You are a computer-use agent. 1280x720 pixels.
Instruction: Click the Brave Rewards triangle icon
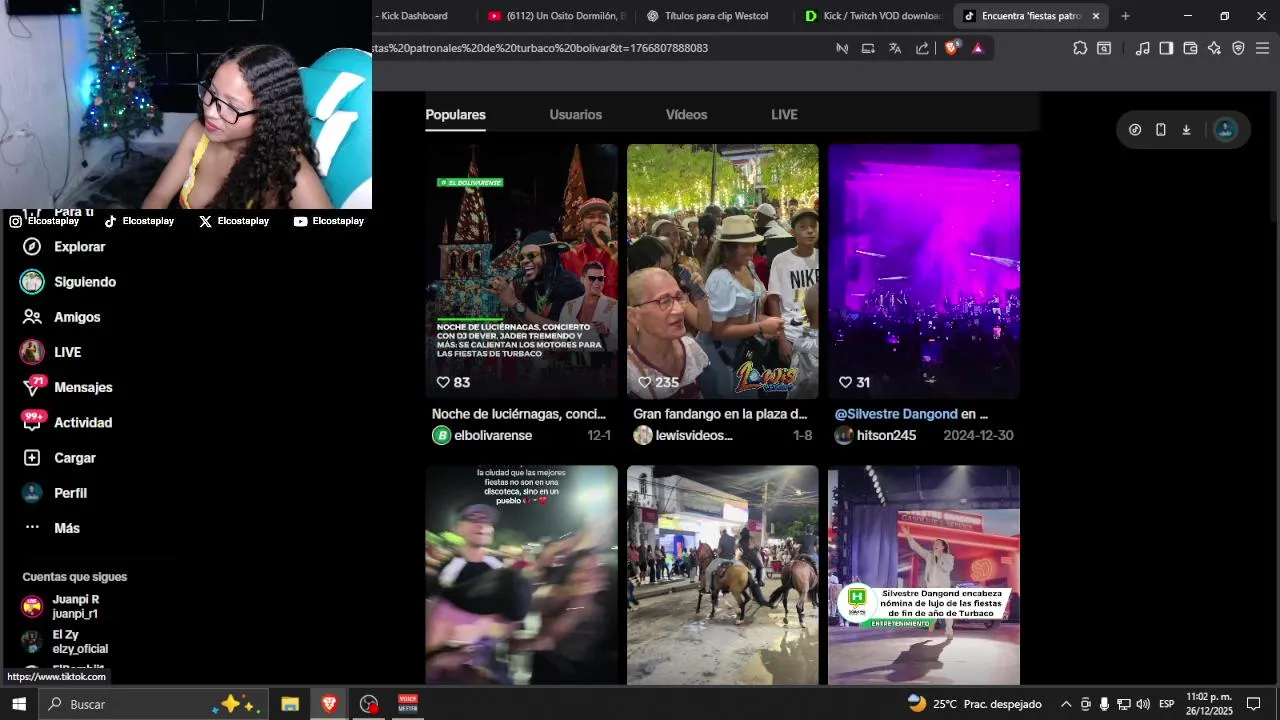coord(978,48)
